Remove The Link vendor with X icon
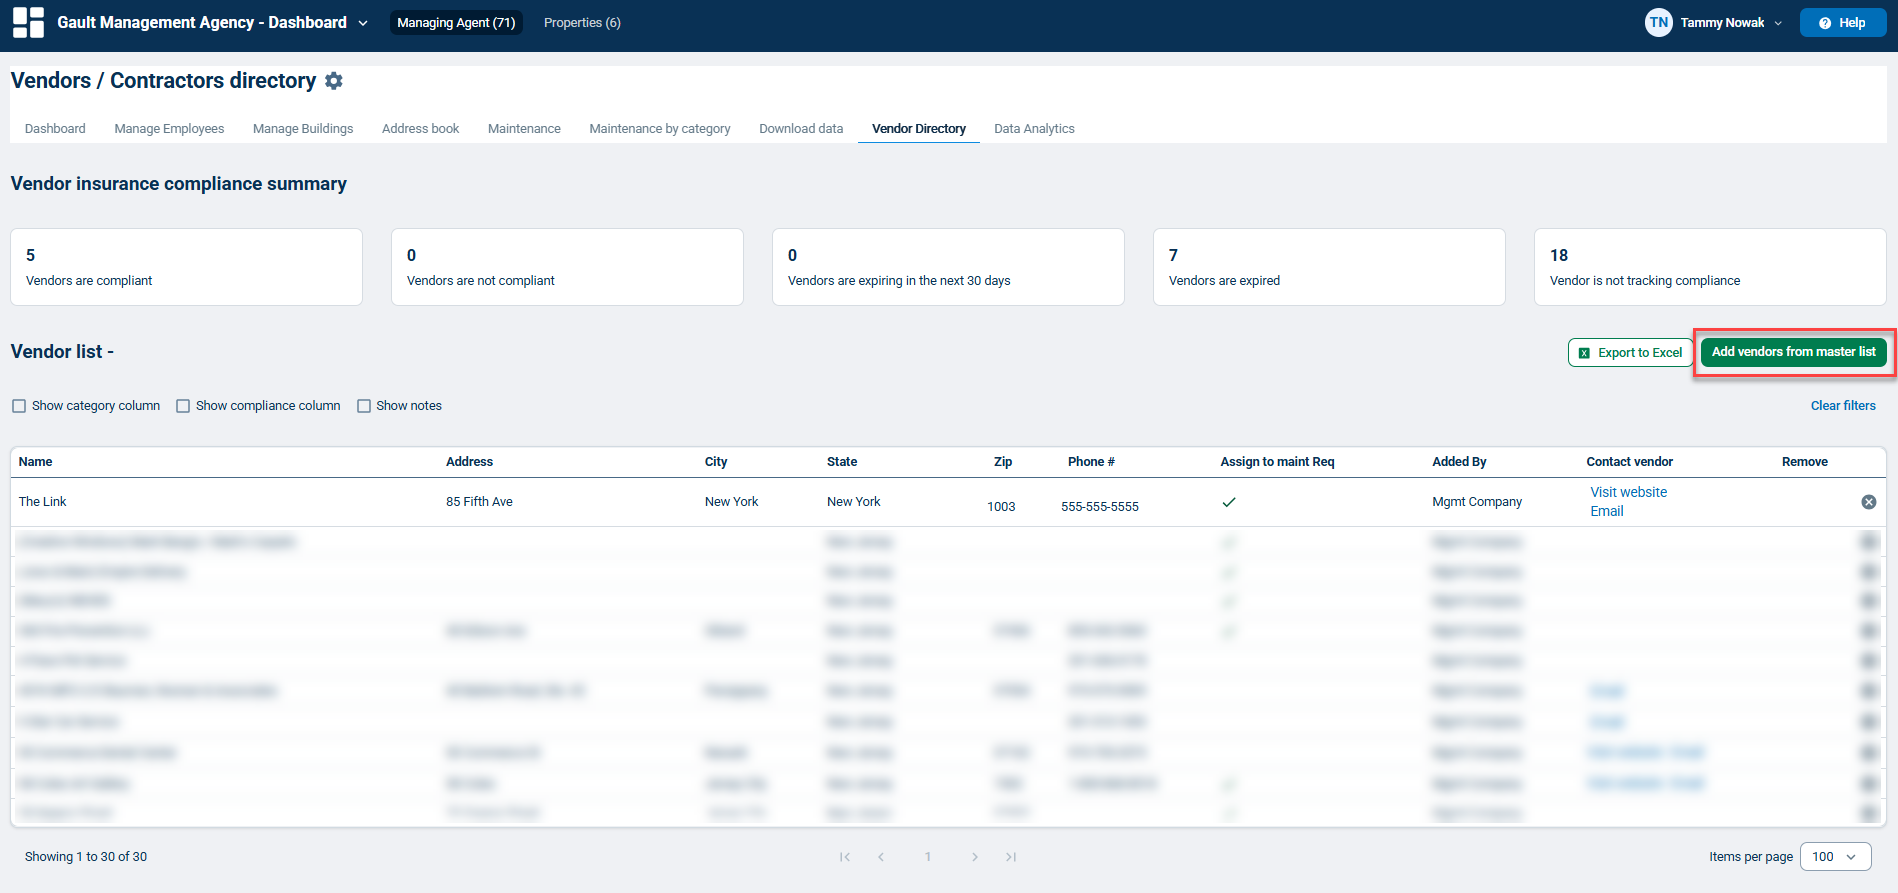1898x893 pixels. [1868, 502]
